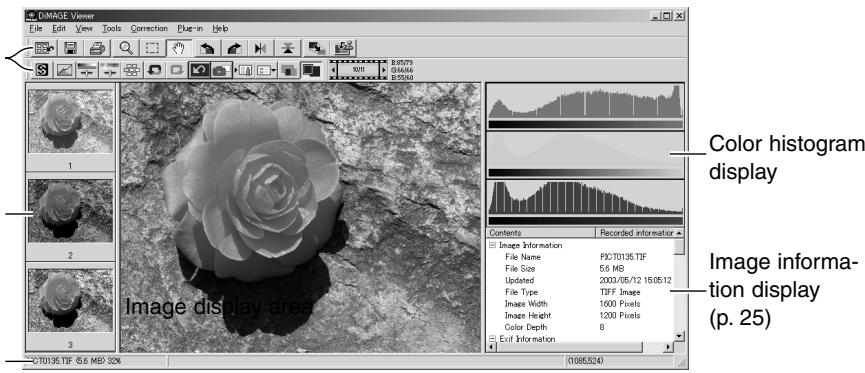Select snapshot thumbnail 1
865x373 pixels.
coord(70,121)
